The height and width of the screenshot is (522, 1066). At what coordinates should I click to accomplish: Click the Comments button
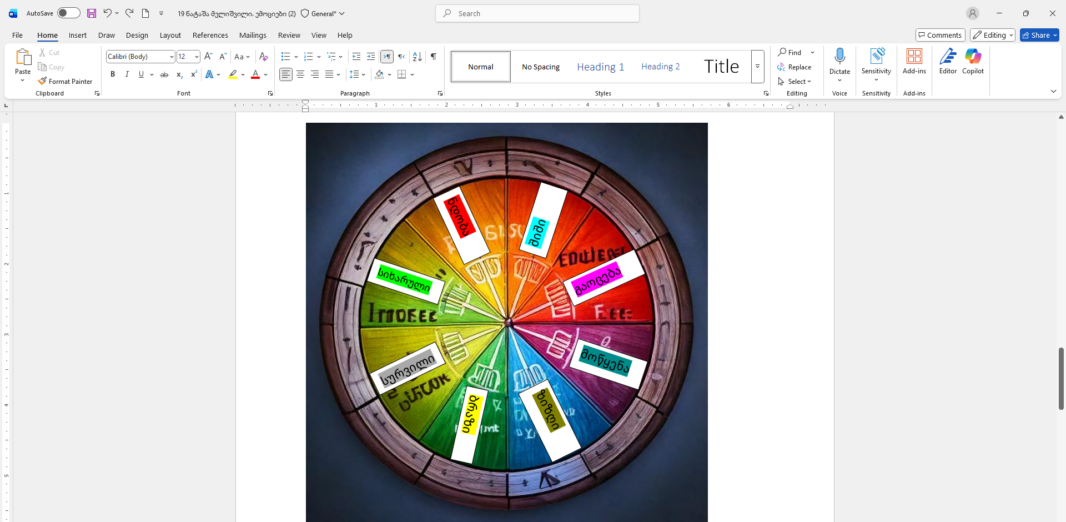click(939, 35)
